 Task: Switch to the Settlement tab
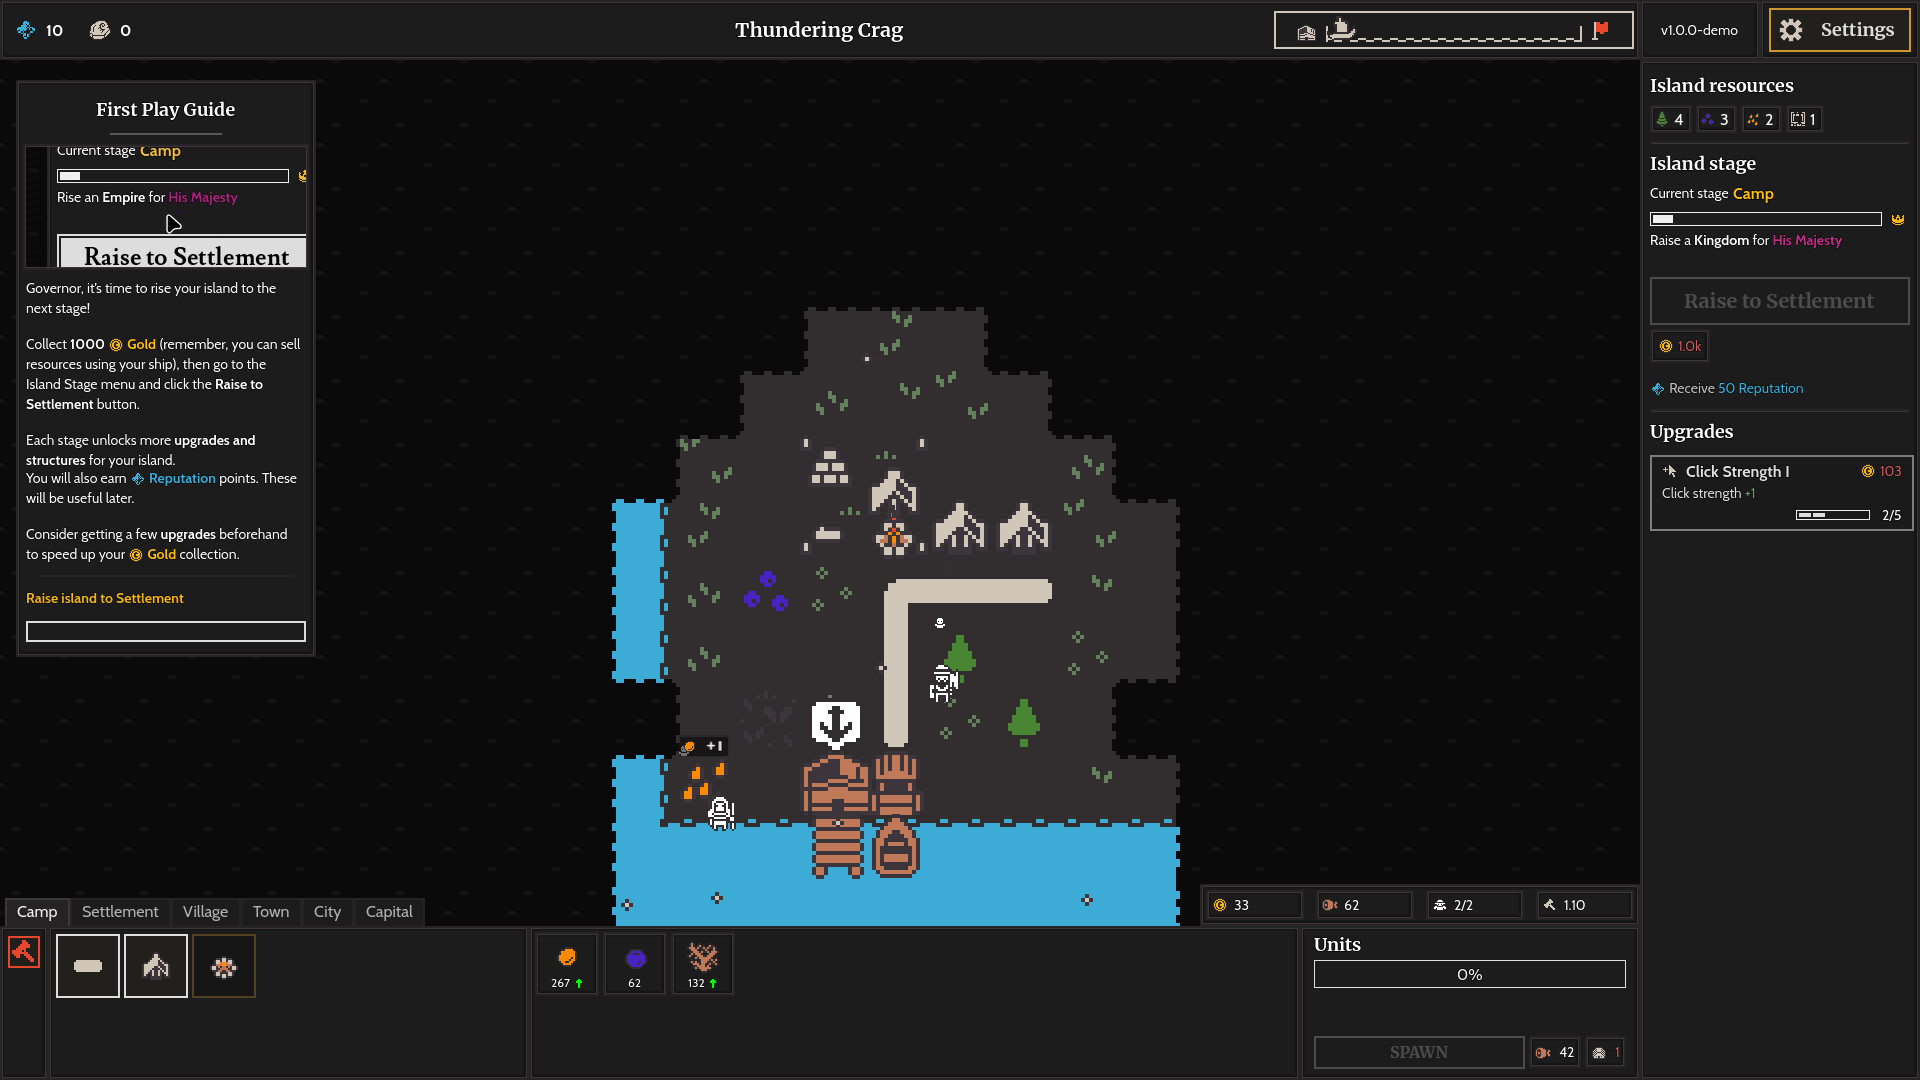120,912
